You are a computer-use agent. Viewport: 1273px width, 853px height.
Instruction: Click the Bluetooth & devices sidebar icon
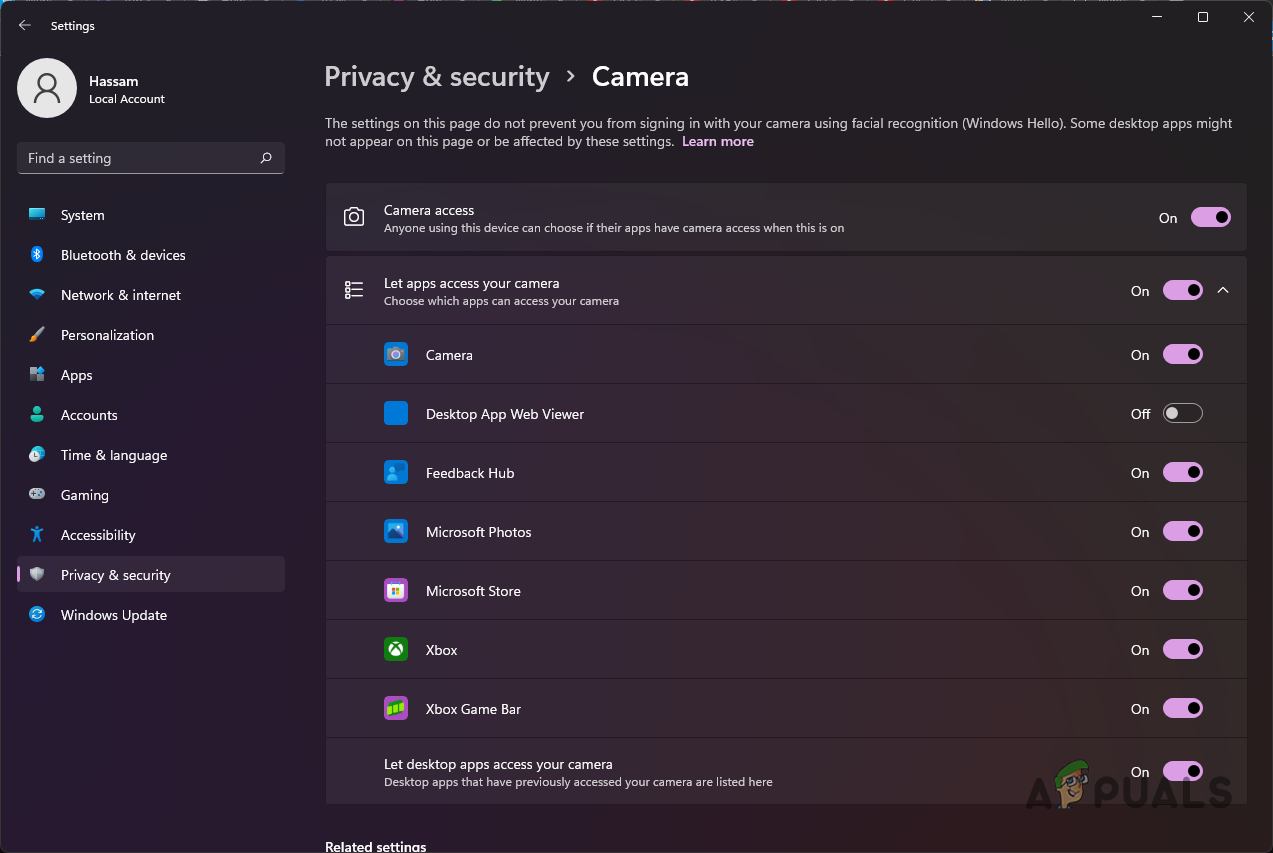click(x=36, y=255)
